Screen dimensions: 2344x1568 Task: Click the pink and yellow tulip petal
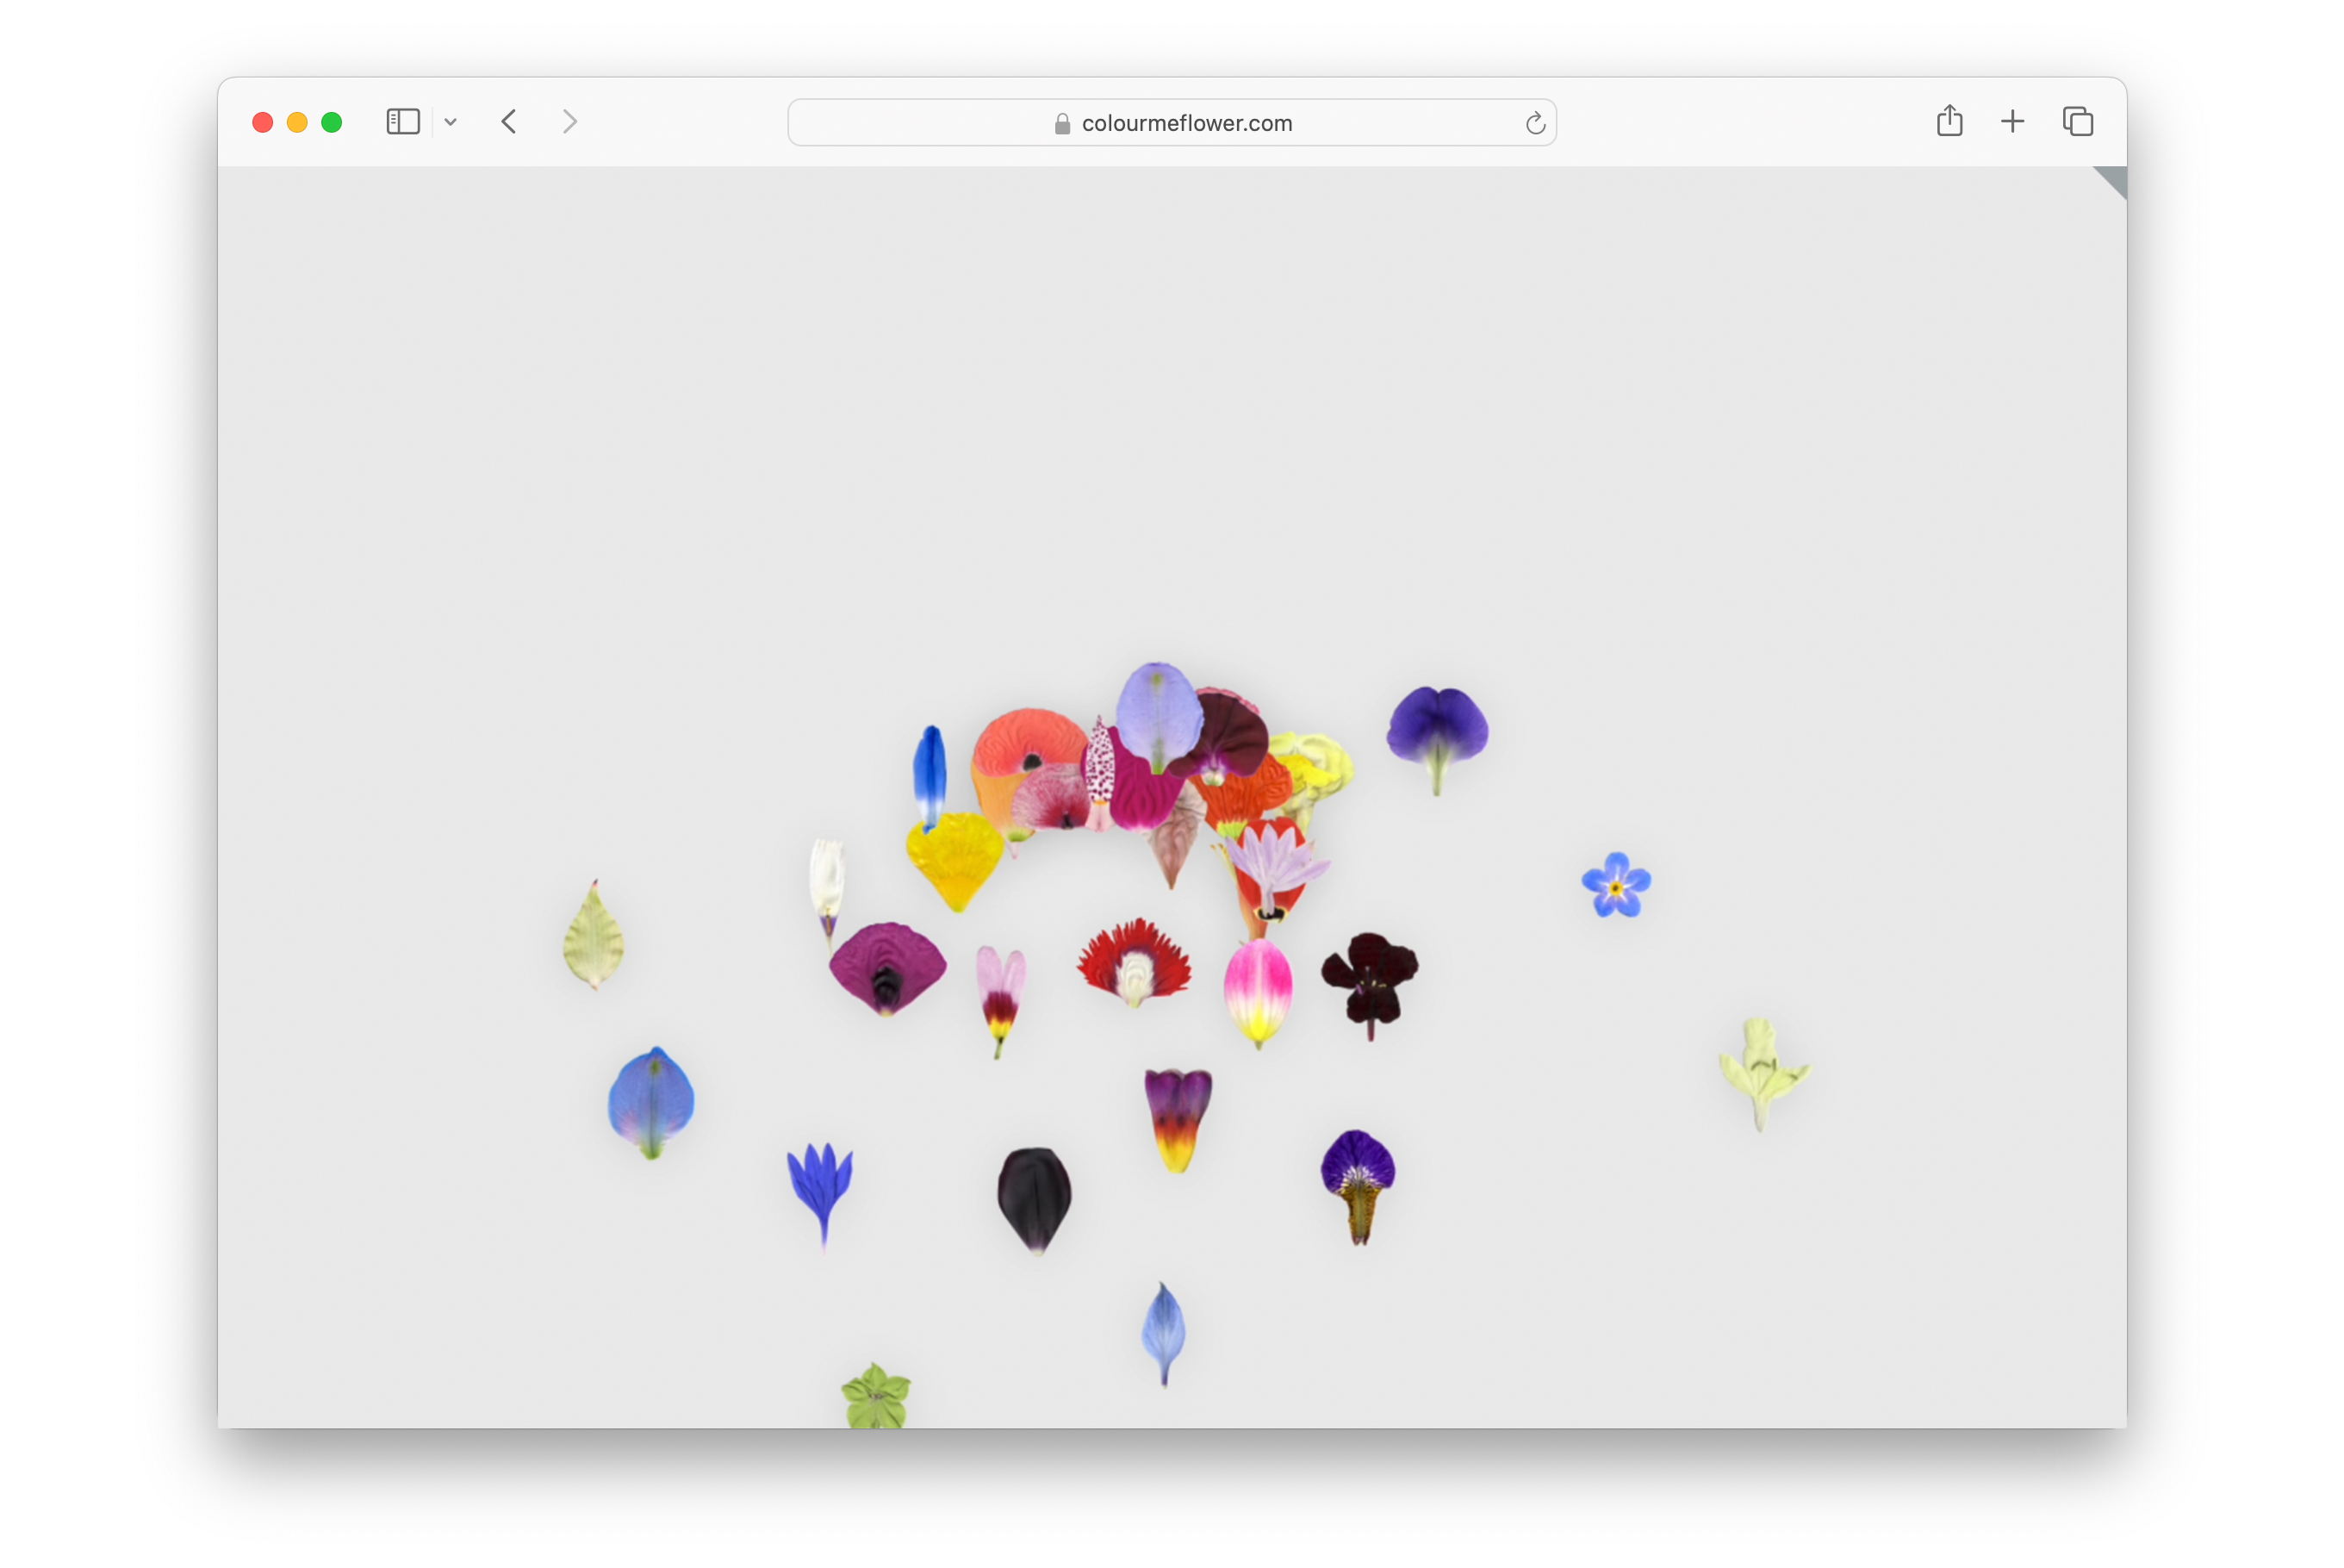(x=1258, y=989)
